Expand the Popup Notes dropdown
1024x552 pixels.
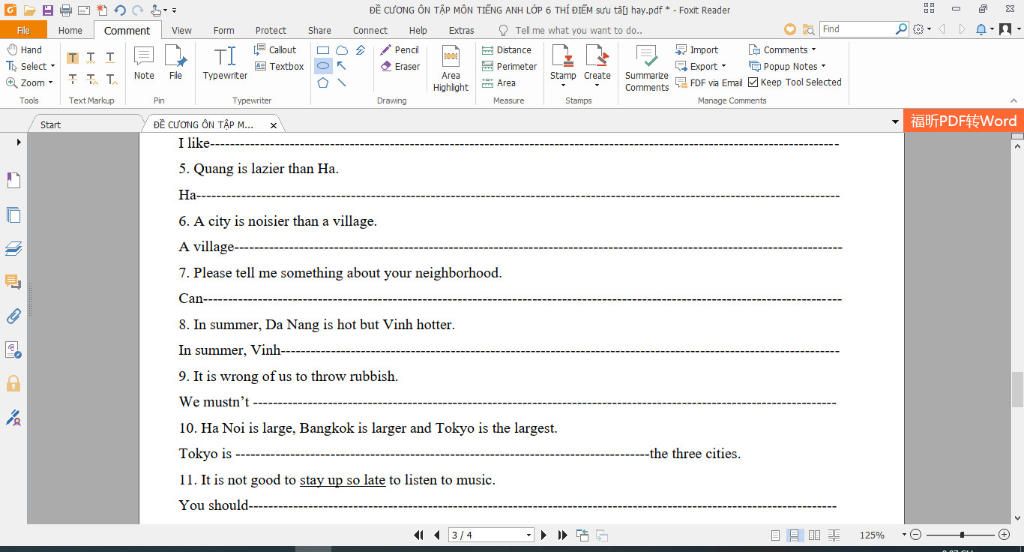pos(824,66)
